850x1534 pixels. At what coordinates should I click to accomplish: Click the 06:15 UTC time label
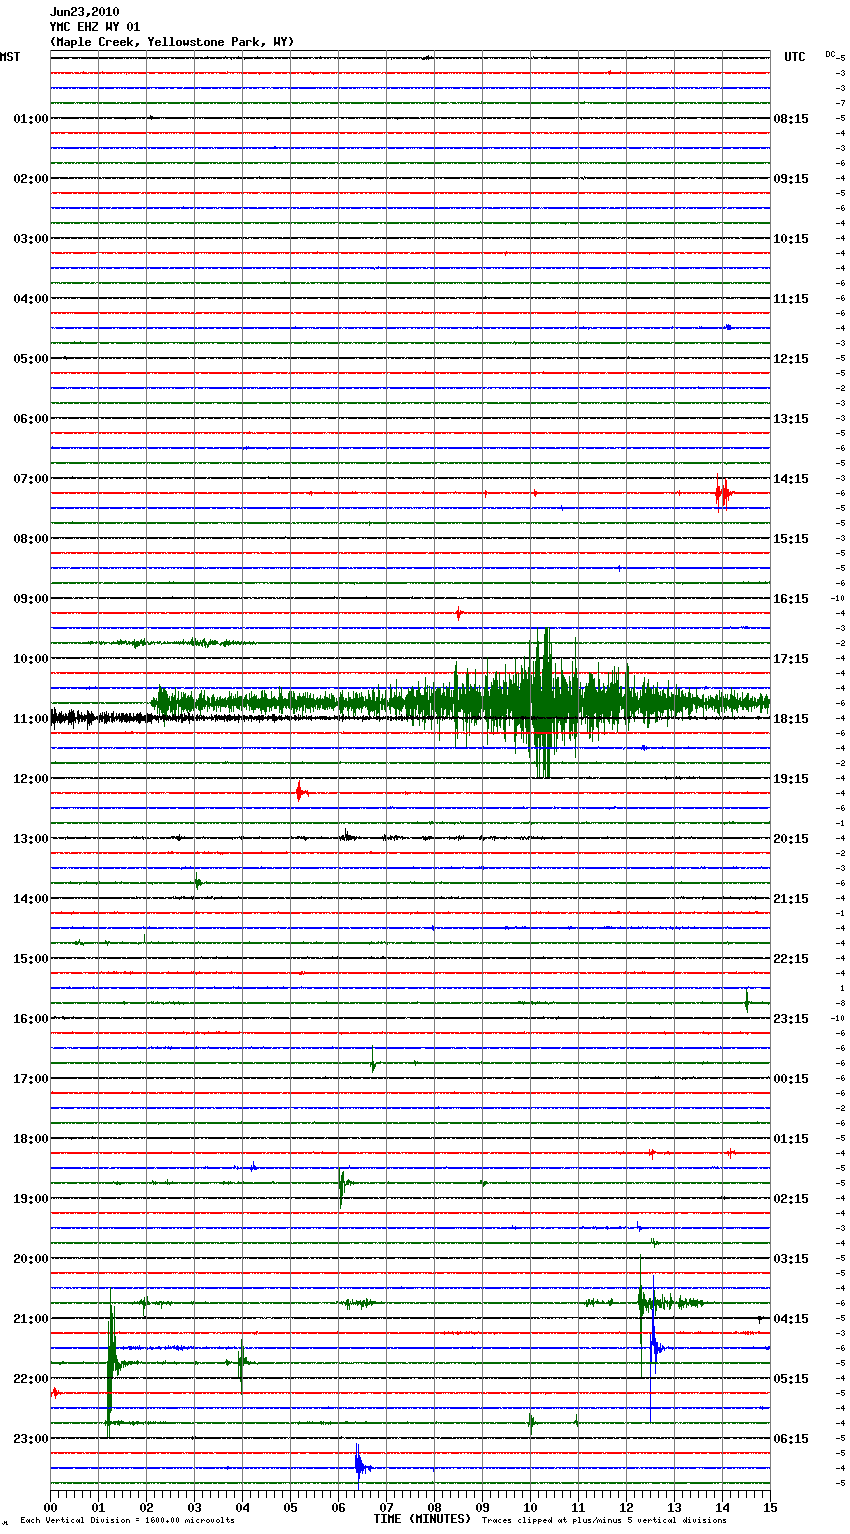(x=791, y=1439)
